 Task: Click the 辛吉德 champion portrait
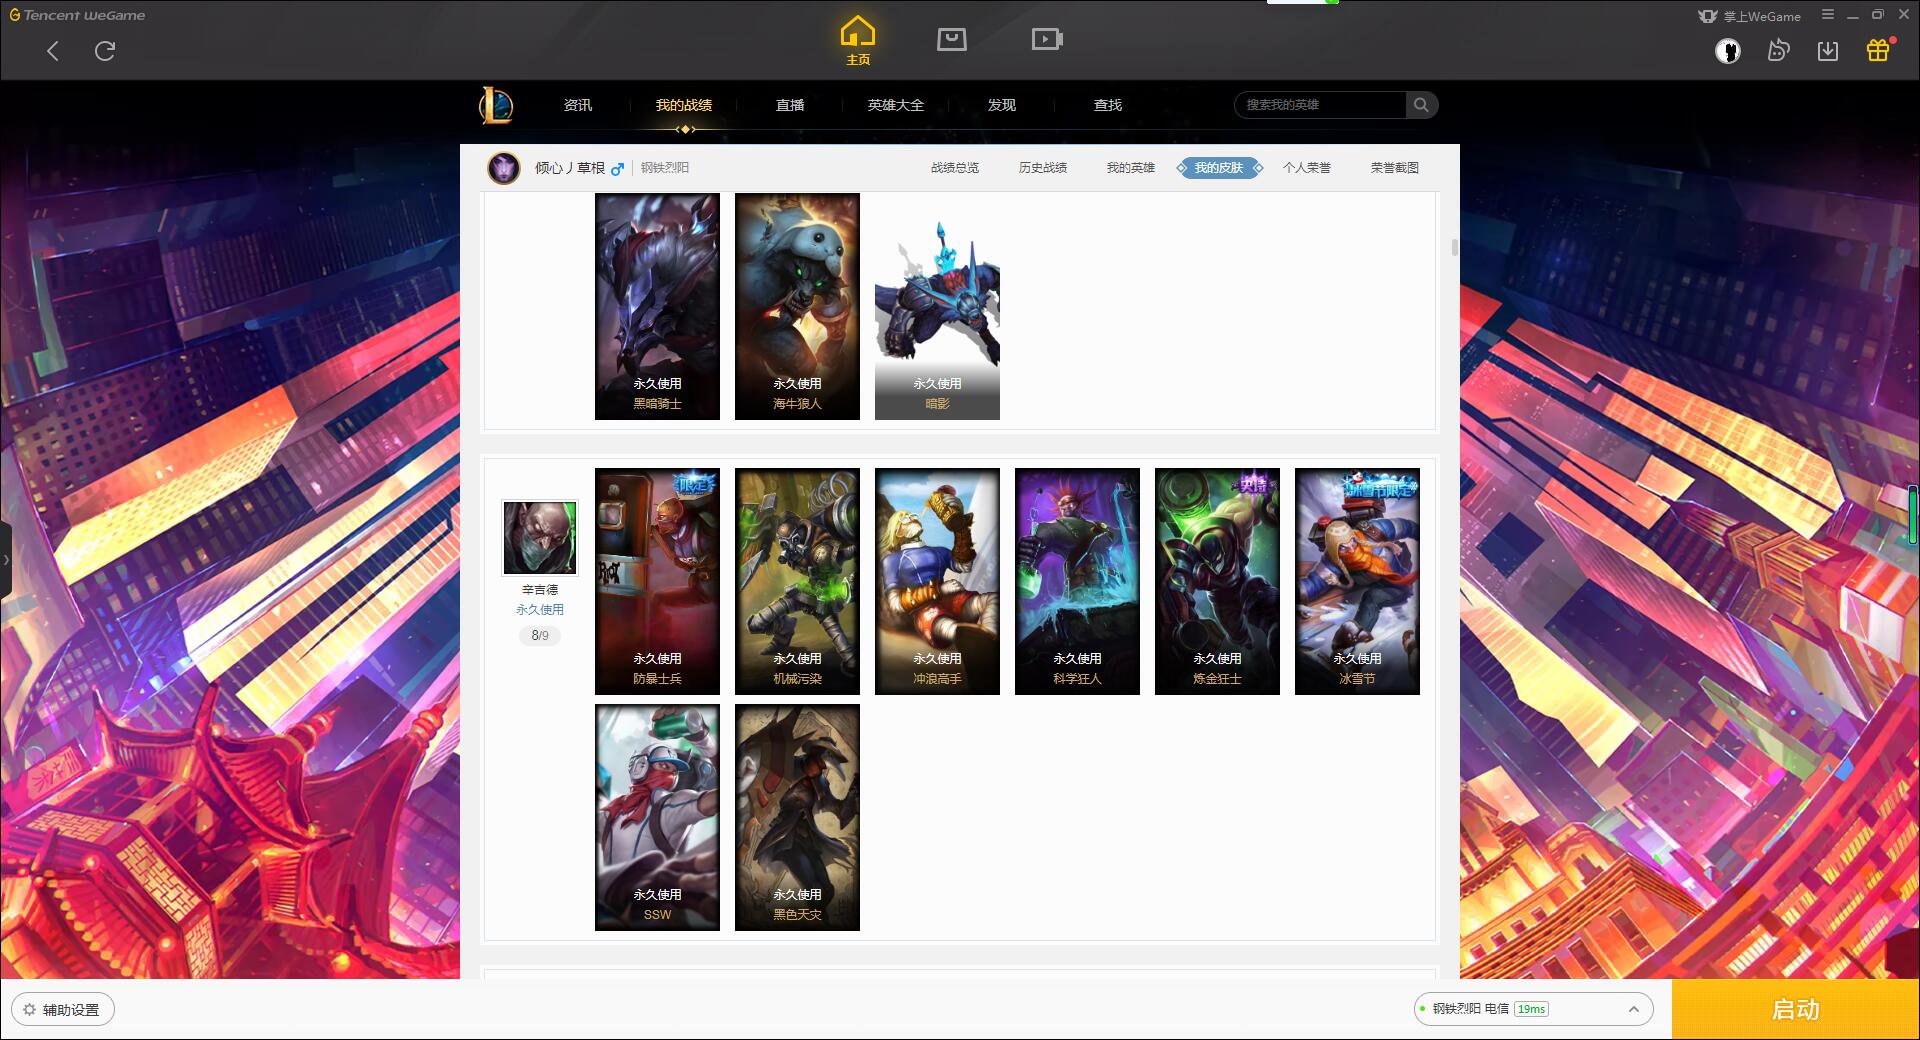click(x=540, y=538)
